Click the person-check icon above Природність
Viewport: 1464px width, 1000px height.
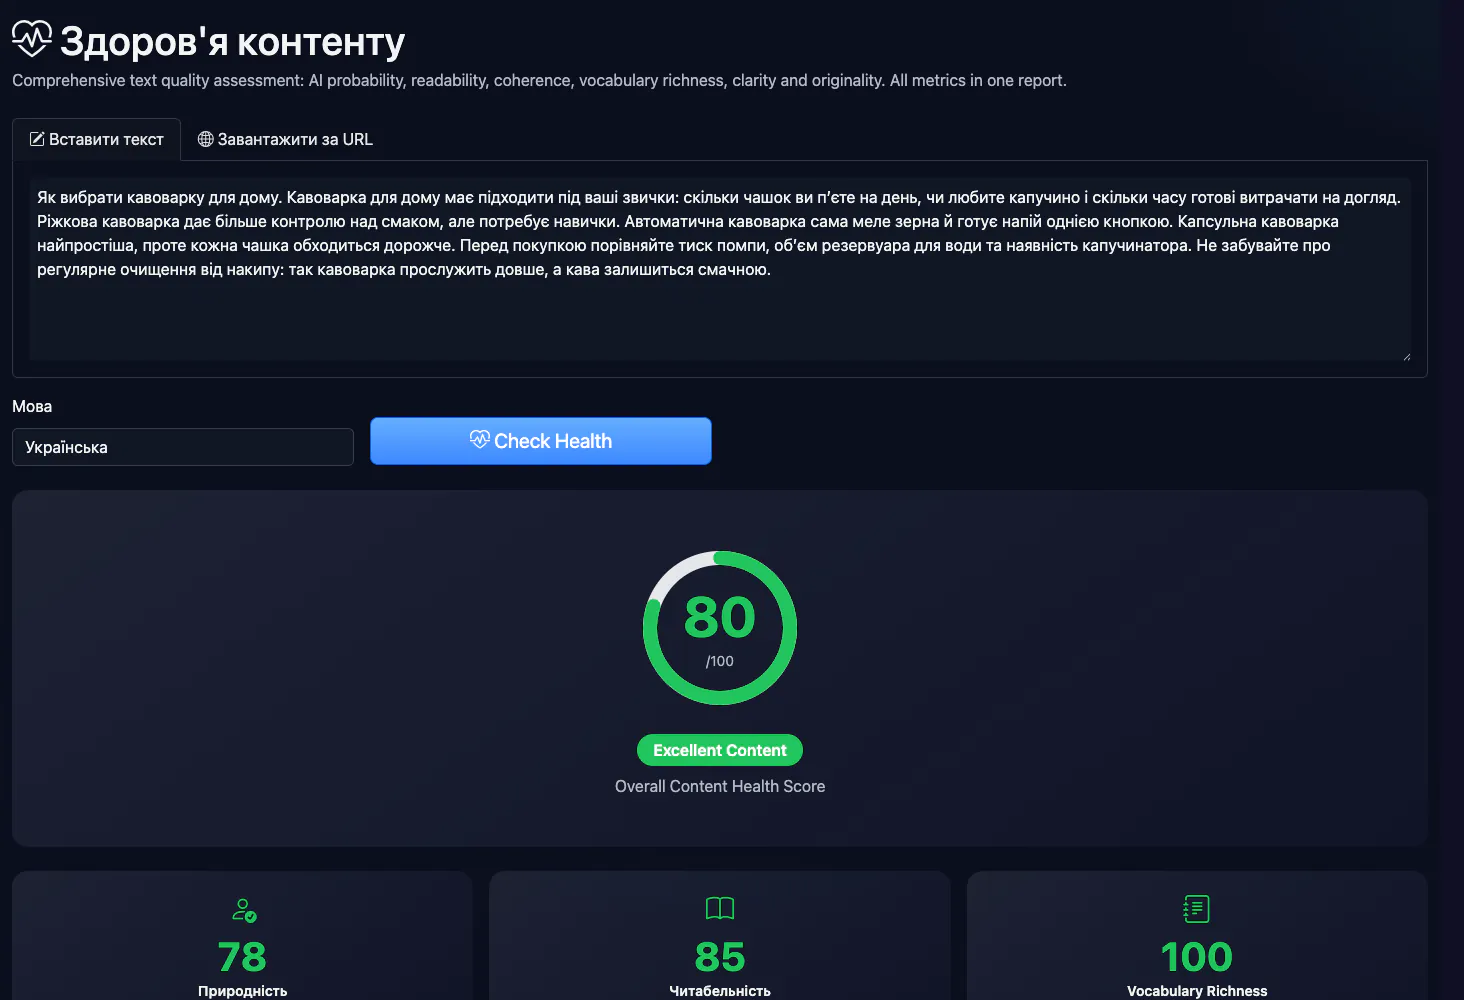tap(243, 910)
